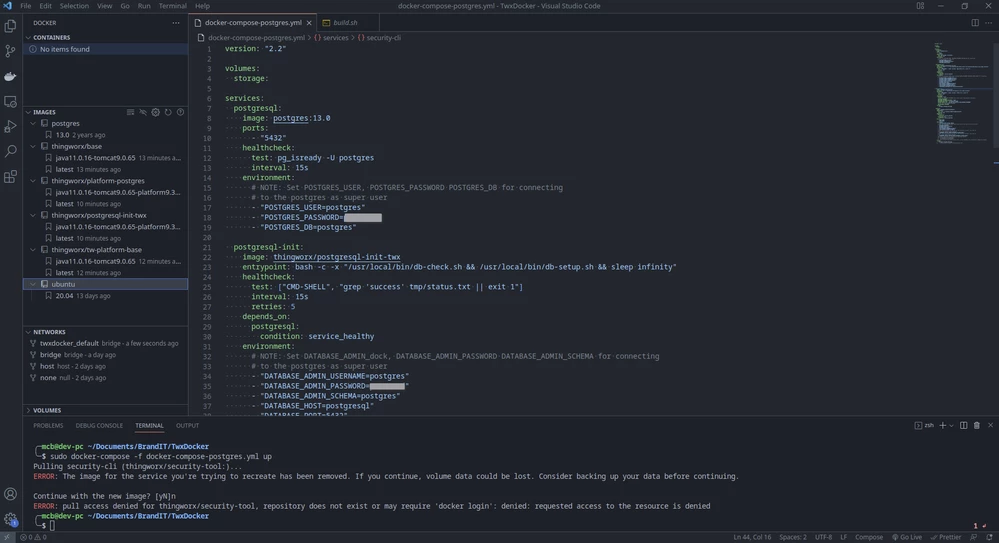Change encoding via UTF-8
Image resolution: width=999 pixels, height=543 pixels.
823,537
